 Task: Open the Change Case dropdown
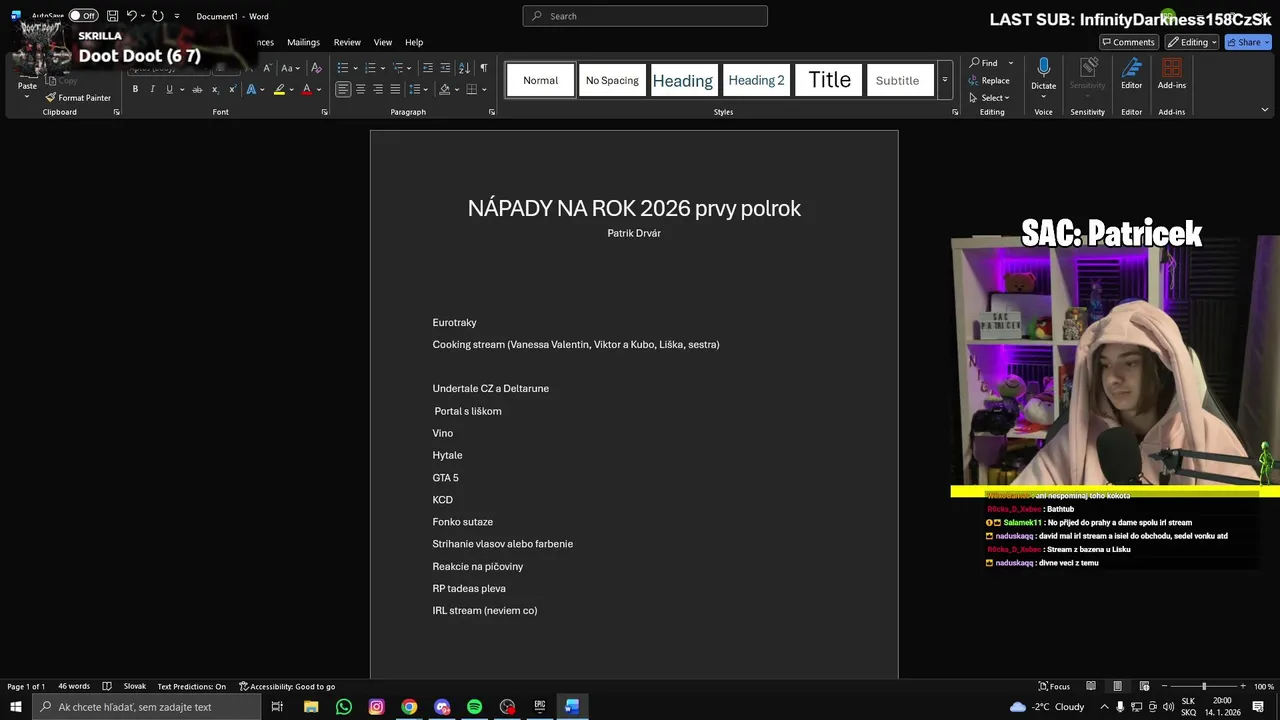[288, 68]
